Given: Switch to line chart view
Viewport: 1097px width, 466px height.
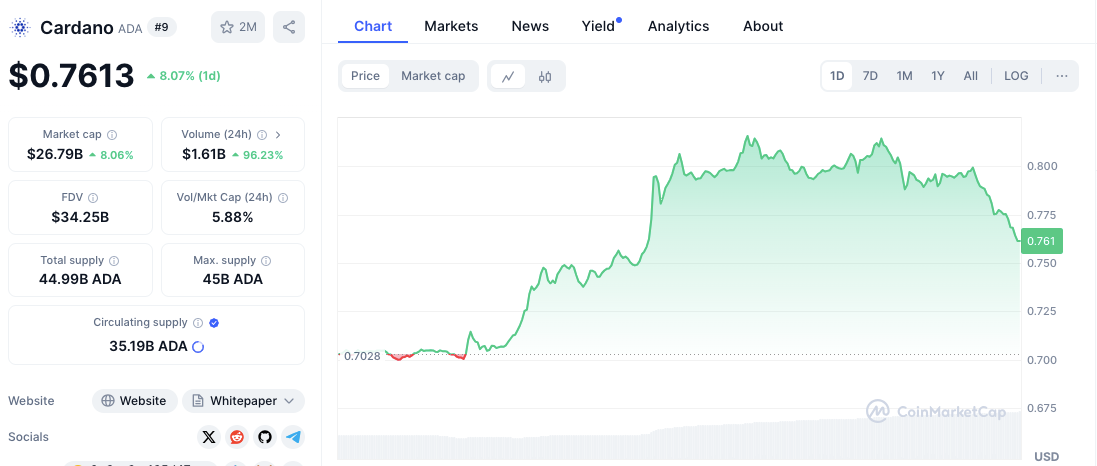Looking at the screenshot, I should [x=508, y=76].
